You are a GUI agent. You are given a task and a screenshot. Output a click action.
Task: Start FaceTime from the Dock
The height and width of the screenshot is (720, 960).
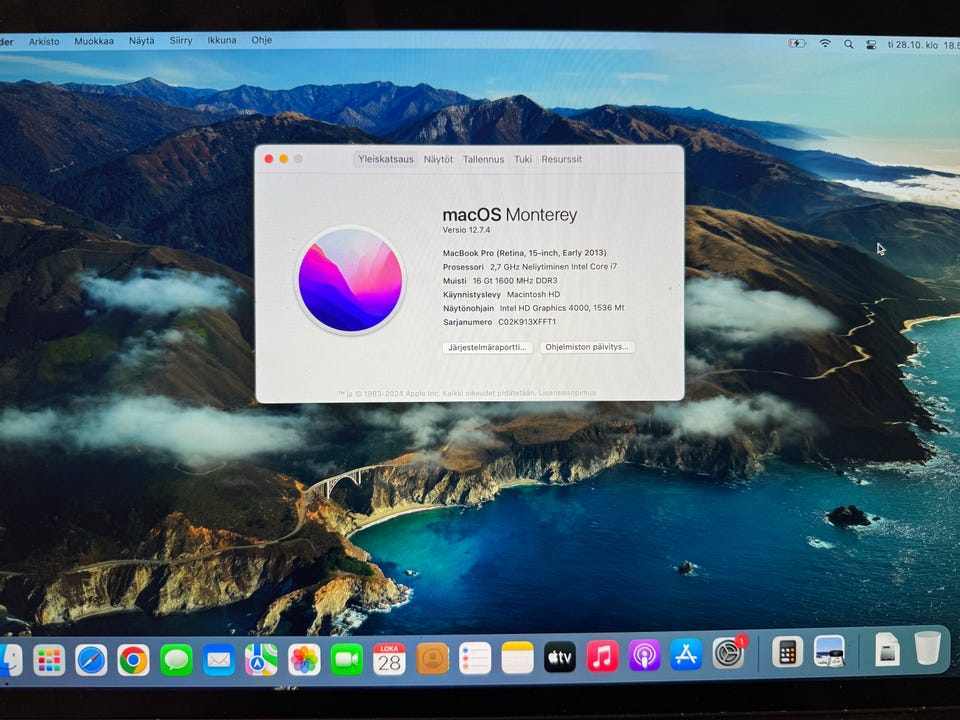(347, 659)
